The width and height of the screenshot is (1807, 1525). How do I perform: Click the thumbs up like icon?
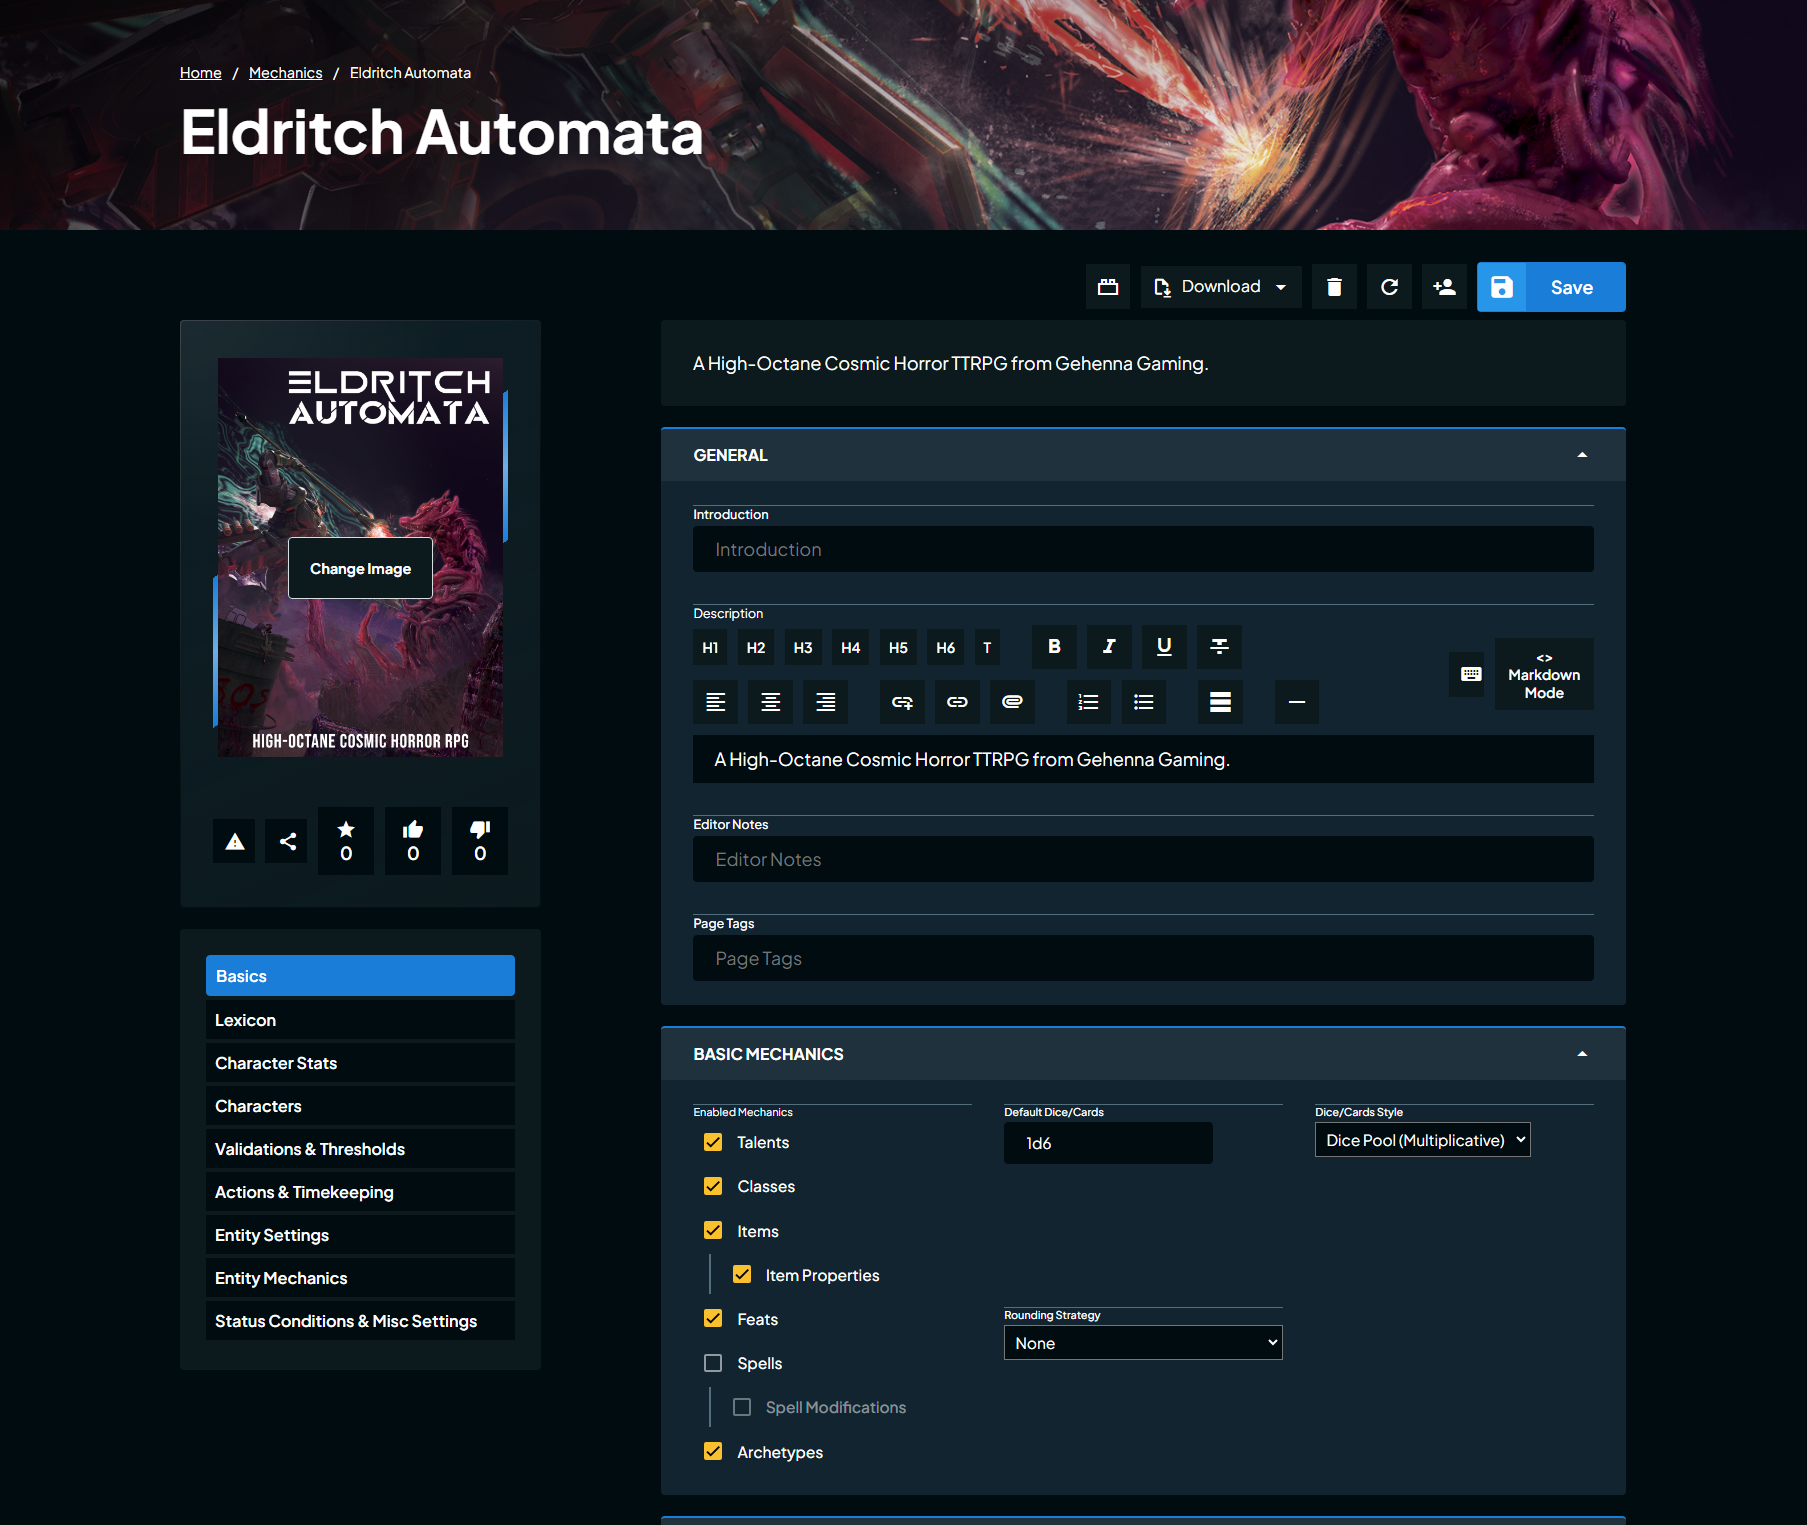(x=413, y=841)
